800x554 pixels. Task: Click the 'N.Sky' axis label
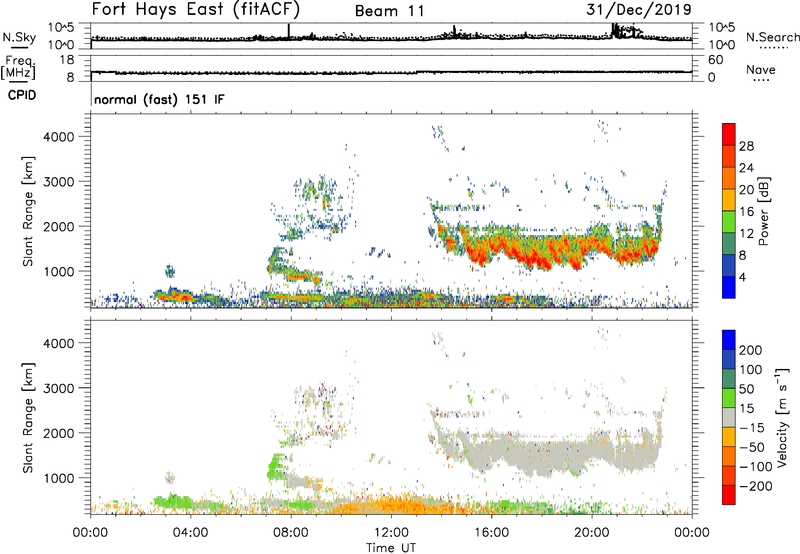point(19,37)
